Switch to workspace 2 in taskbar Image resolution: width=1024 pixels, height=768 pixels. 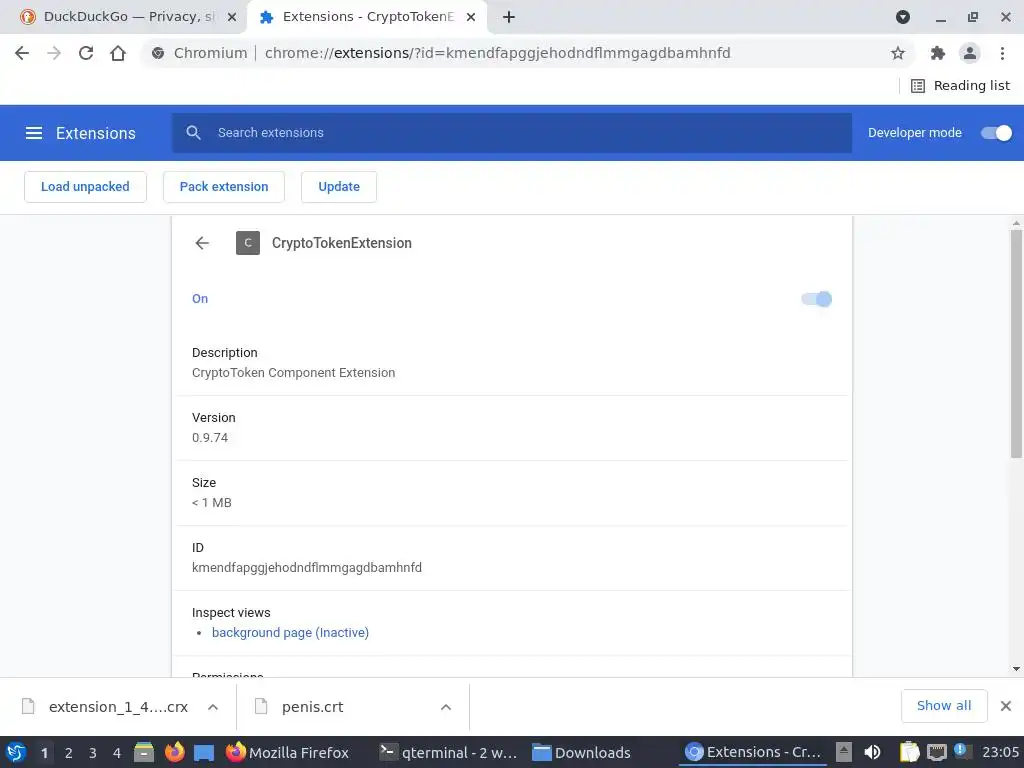click(68, 753)
